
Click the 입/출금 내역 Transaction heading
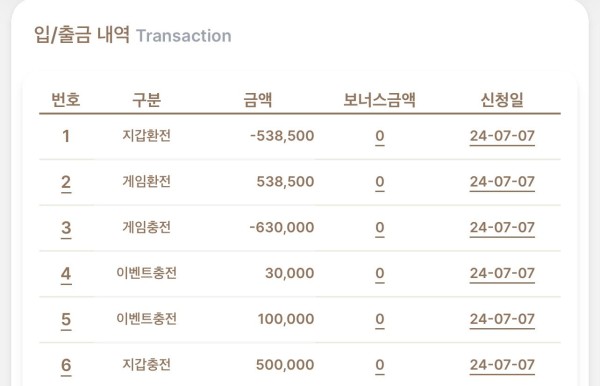133,35
